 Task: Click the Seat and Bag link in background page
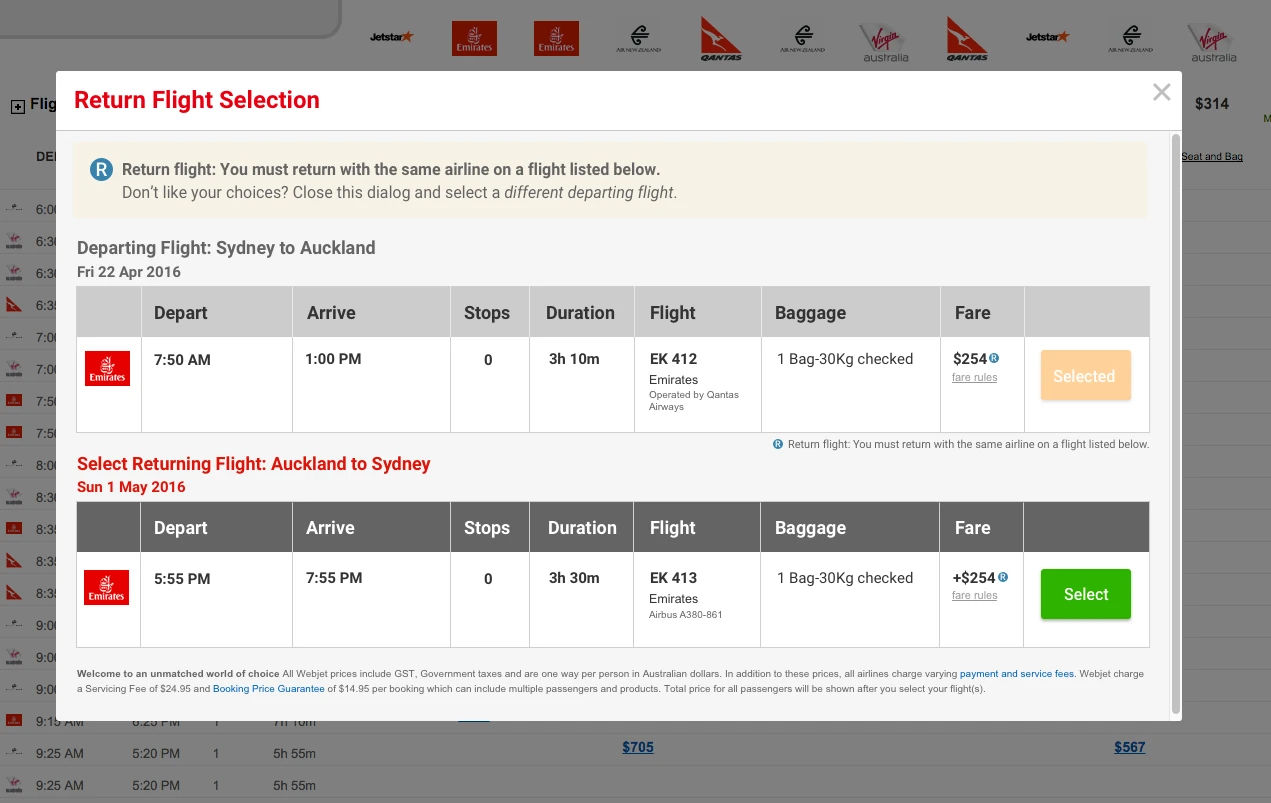[1212, 157]
